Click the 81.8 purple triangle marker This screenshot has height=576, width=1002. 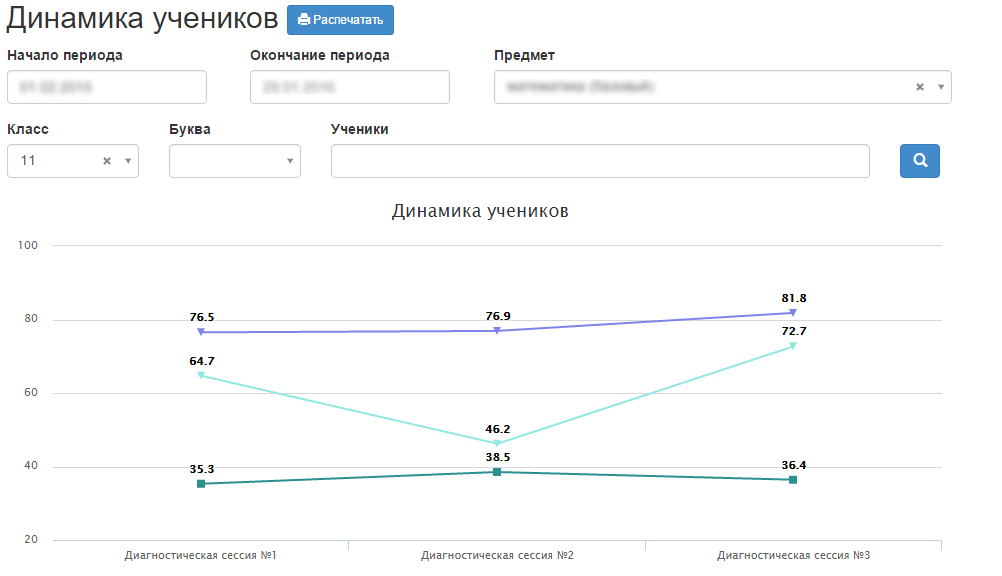tap(793, 313)
